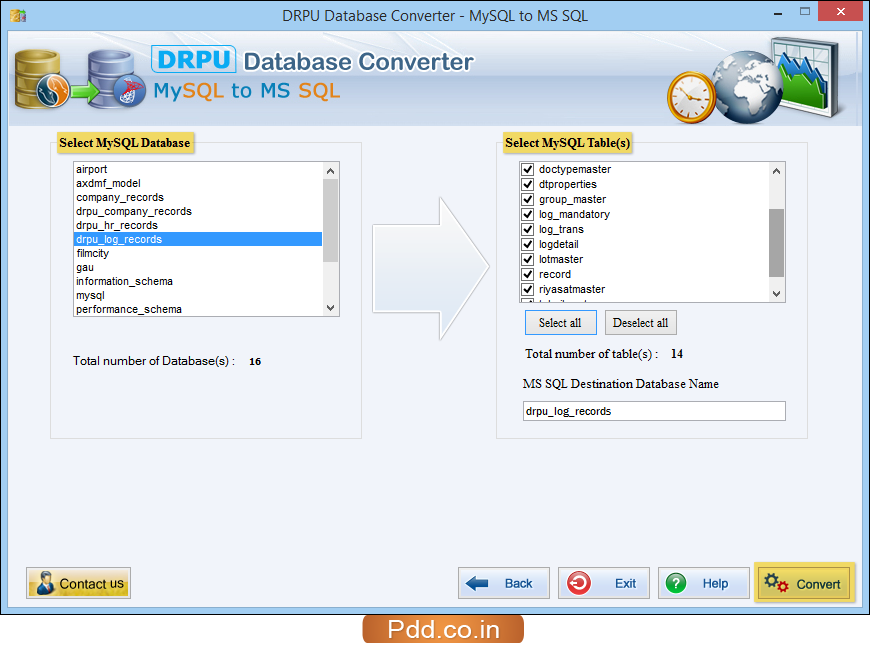Choose the filmcity database
Screen dimensions: 870x650
(x=198, y=253)
